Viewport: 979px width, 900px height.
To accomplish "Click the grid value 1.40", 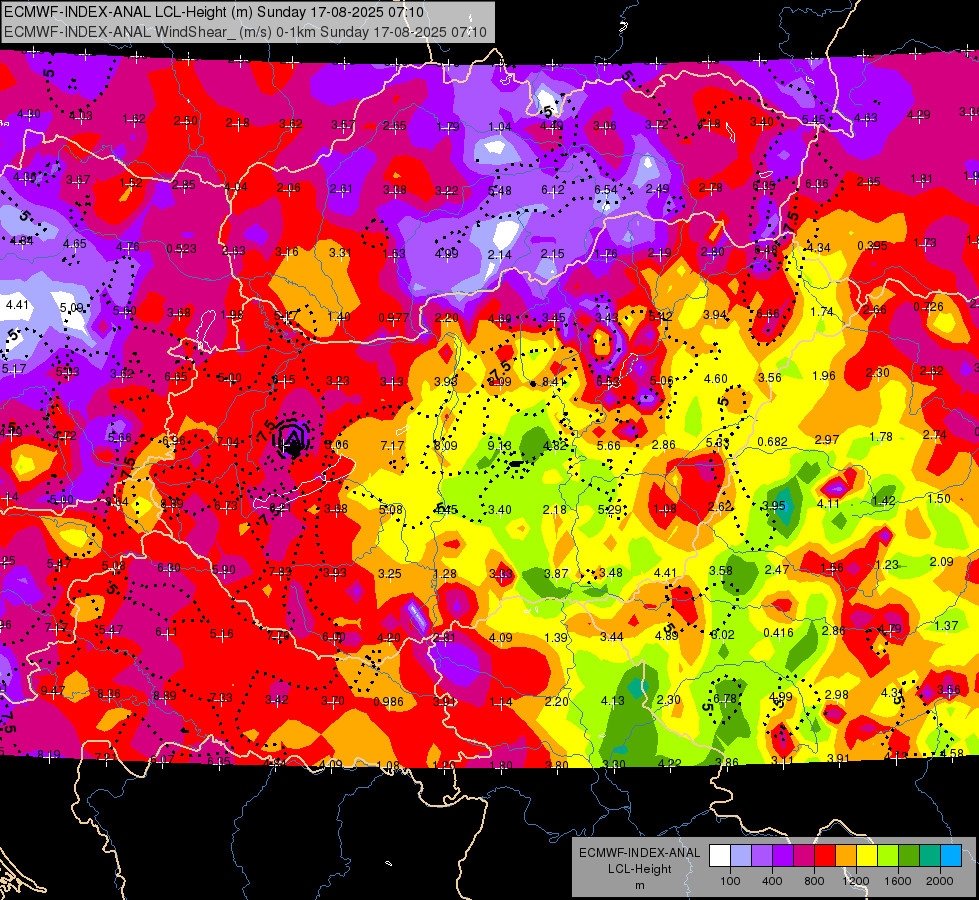I will 339,317.
